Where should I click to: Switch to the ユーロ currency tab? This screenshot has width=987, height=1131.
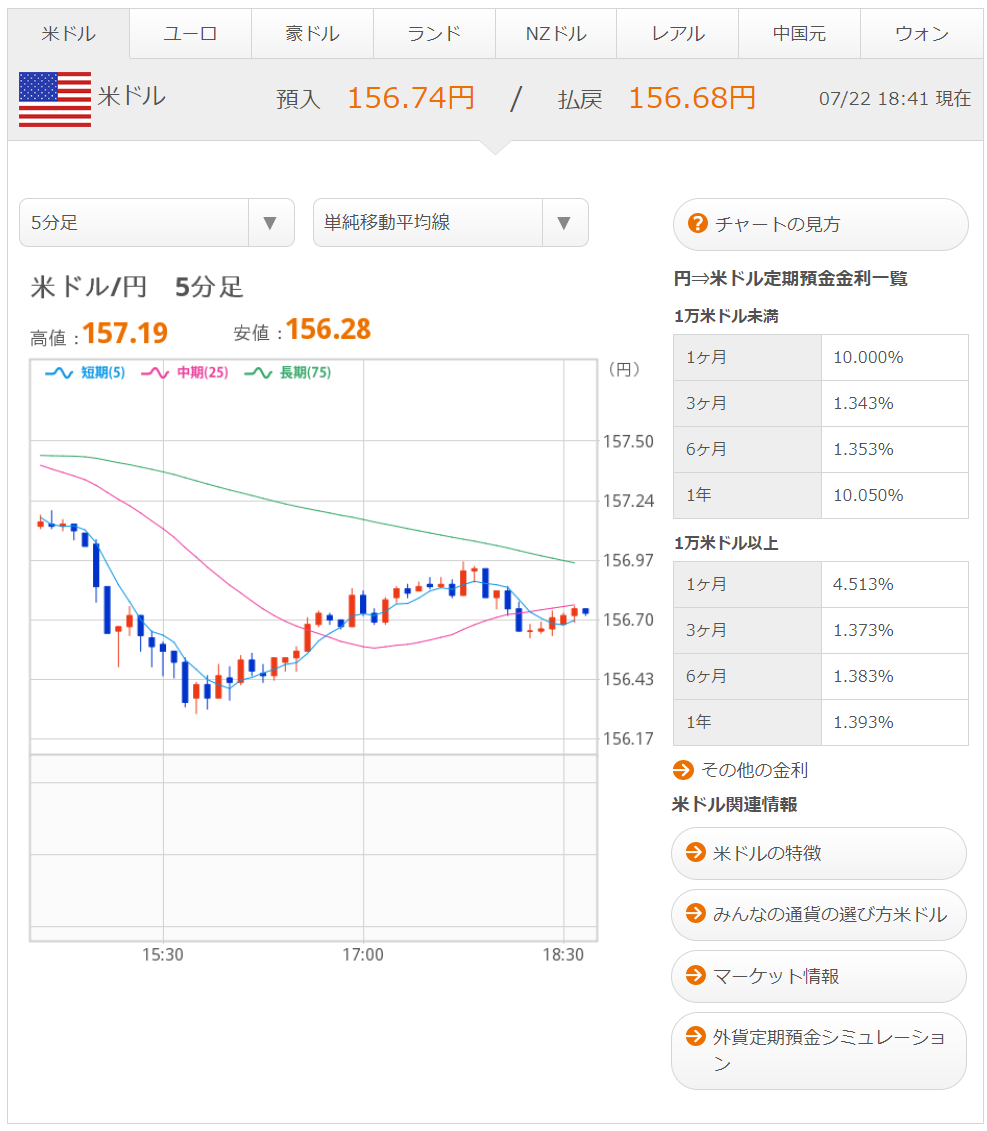coord(190,34)
